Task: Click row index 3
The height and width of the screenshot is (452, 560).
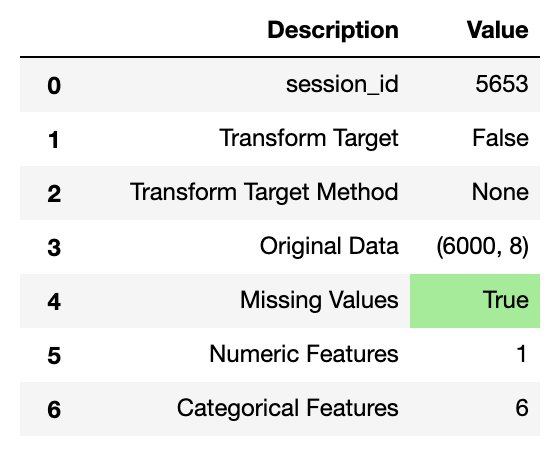Action: (54, 248)
